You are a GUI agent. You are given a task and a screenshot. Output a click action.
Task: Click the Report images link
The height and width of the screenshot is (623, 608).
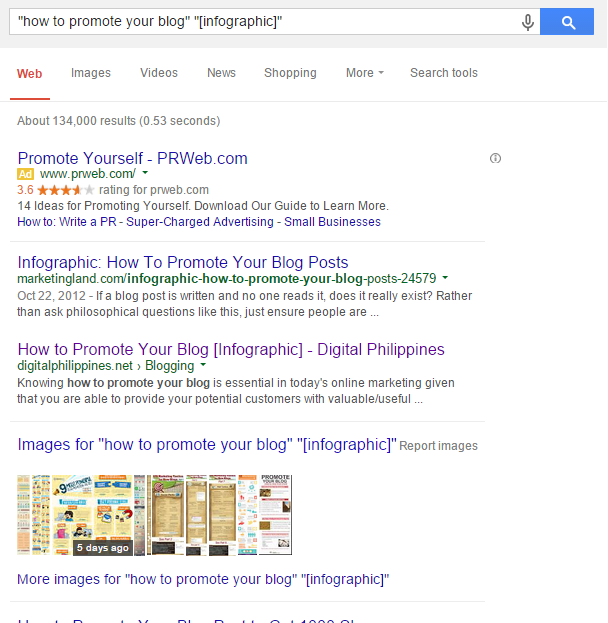(x=438, y=446)
